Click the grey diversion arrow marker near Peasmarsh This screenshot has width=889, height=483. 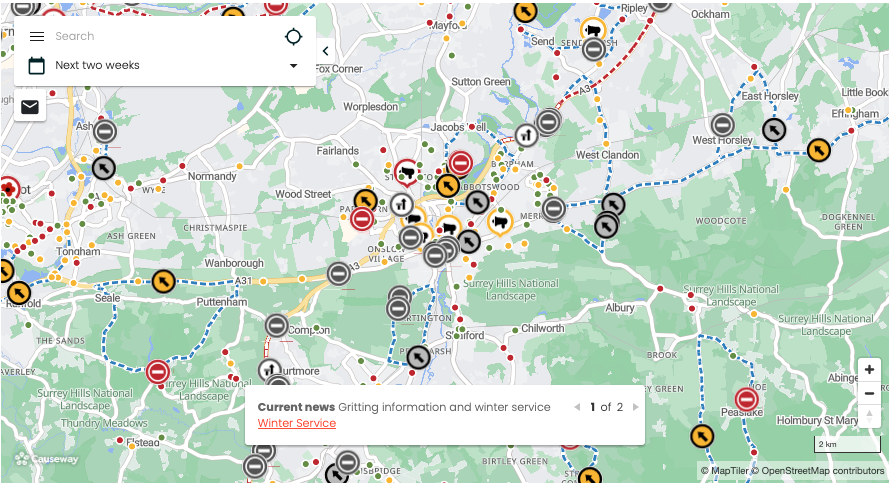(418, 357)
